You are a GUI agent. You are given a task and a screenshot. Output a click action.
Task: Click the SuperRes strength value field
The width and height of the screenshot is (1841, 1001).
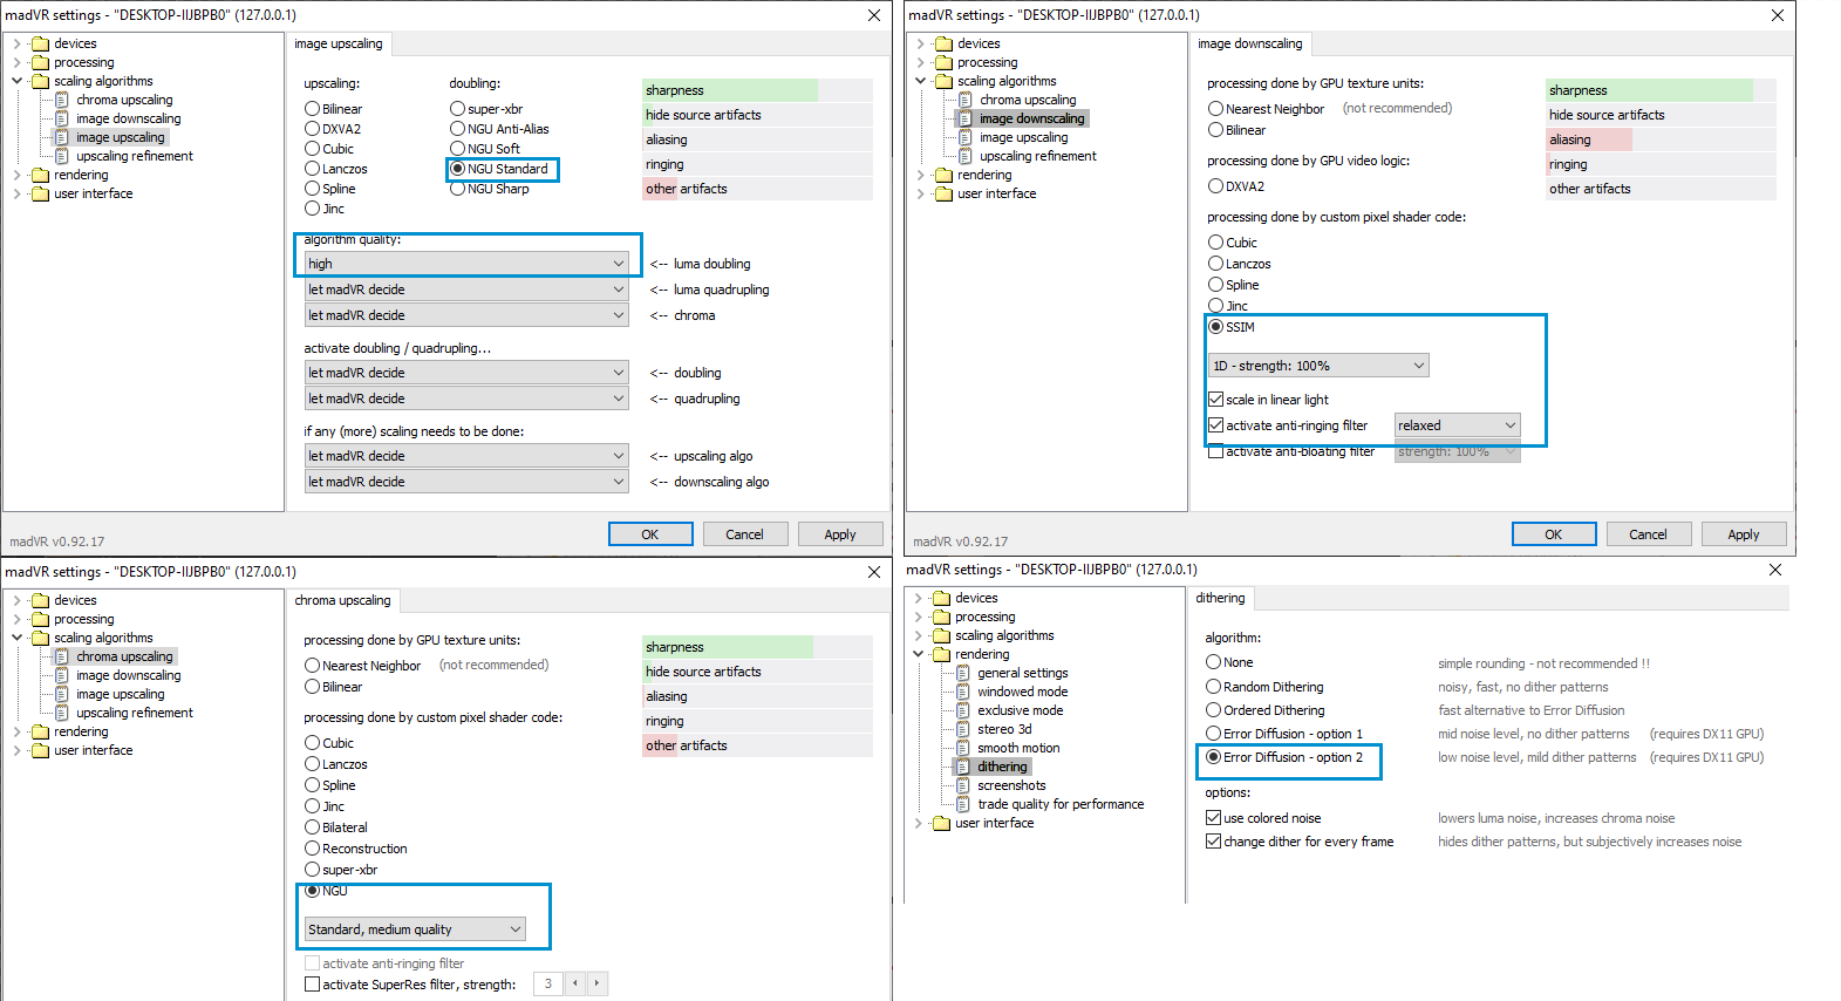pos(548,984)
